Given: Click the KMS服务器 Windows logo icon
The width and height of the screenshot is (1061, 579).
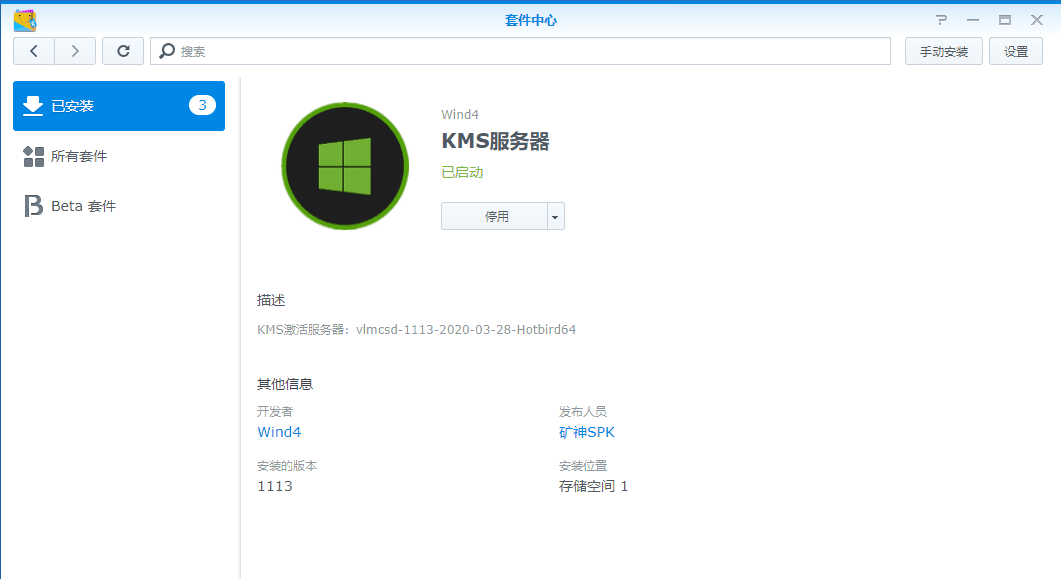Looking at the screenshot, I should click(345, 166).
